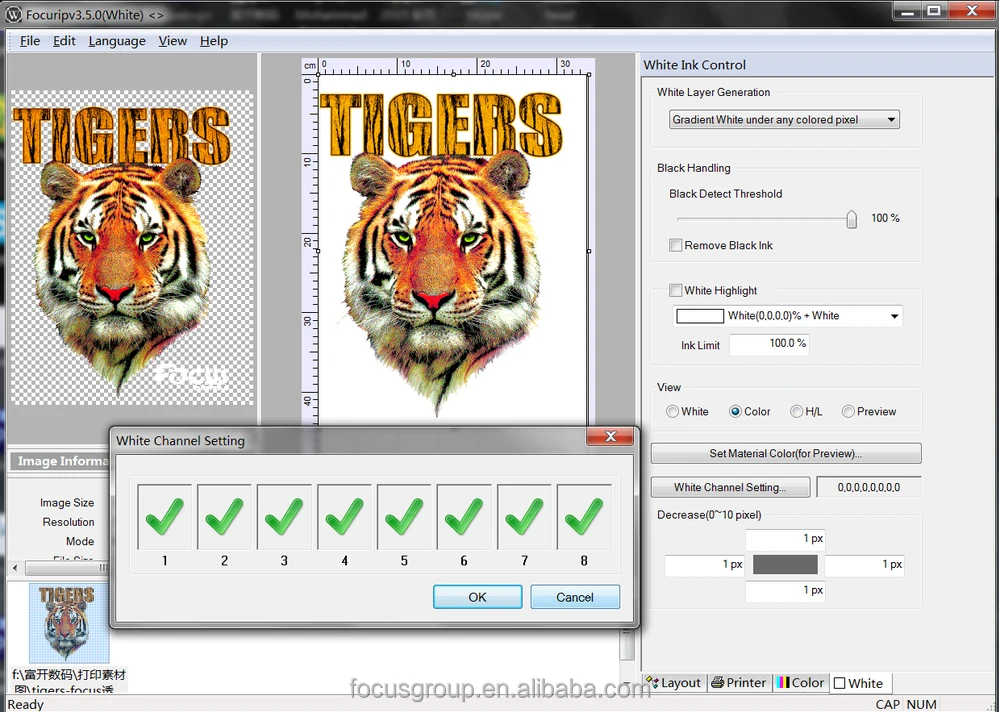Toggle white channel 3 checkmark
The width and height of the screenshot is (999, 712).
[x=284, y=517]
